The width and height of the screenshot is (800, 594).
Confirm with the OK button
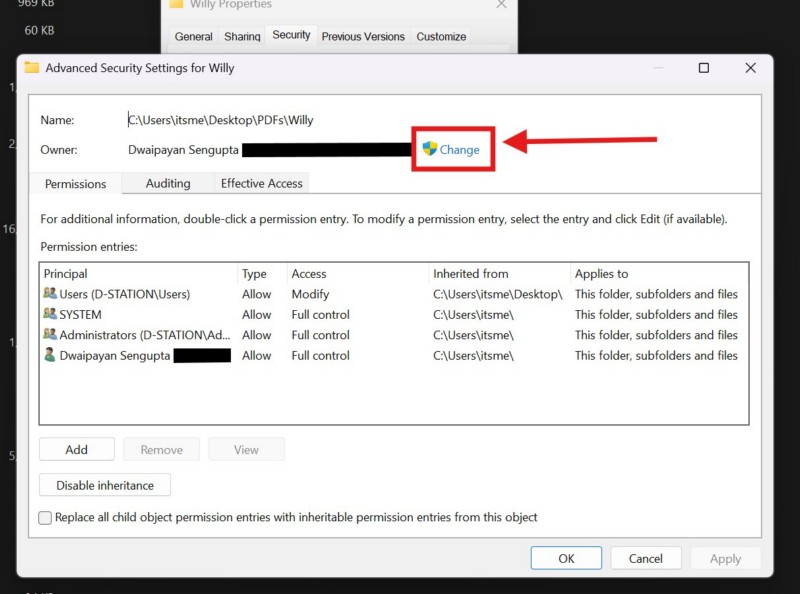pyautogui.click(x=566, y=559)
